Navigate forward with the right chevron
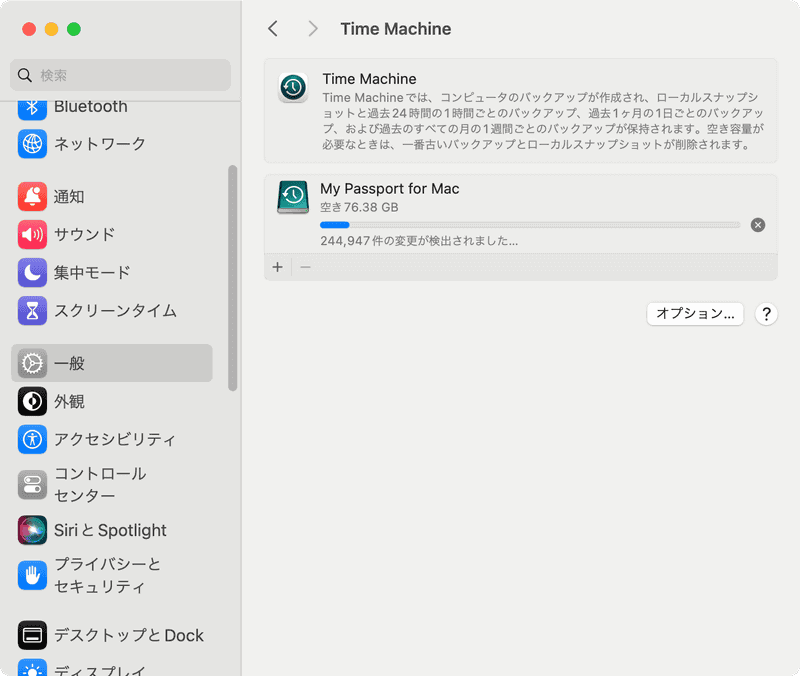The width and height of the screenshot is (800, 676). [313, 29]
